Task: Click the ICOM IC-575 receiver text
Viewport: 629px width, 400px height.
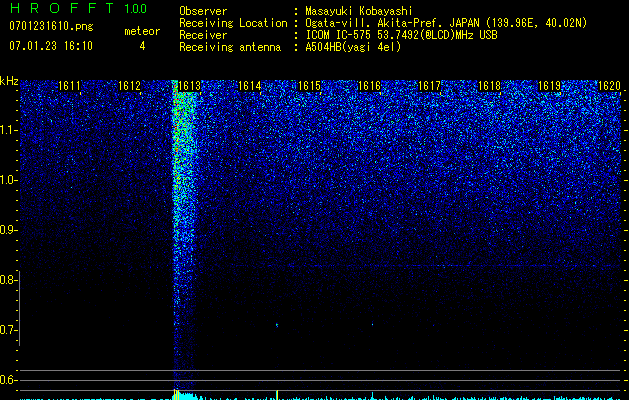Action: 401,35
